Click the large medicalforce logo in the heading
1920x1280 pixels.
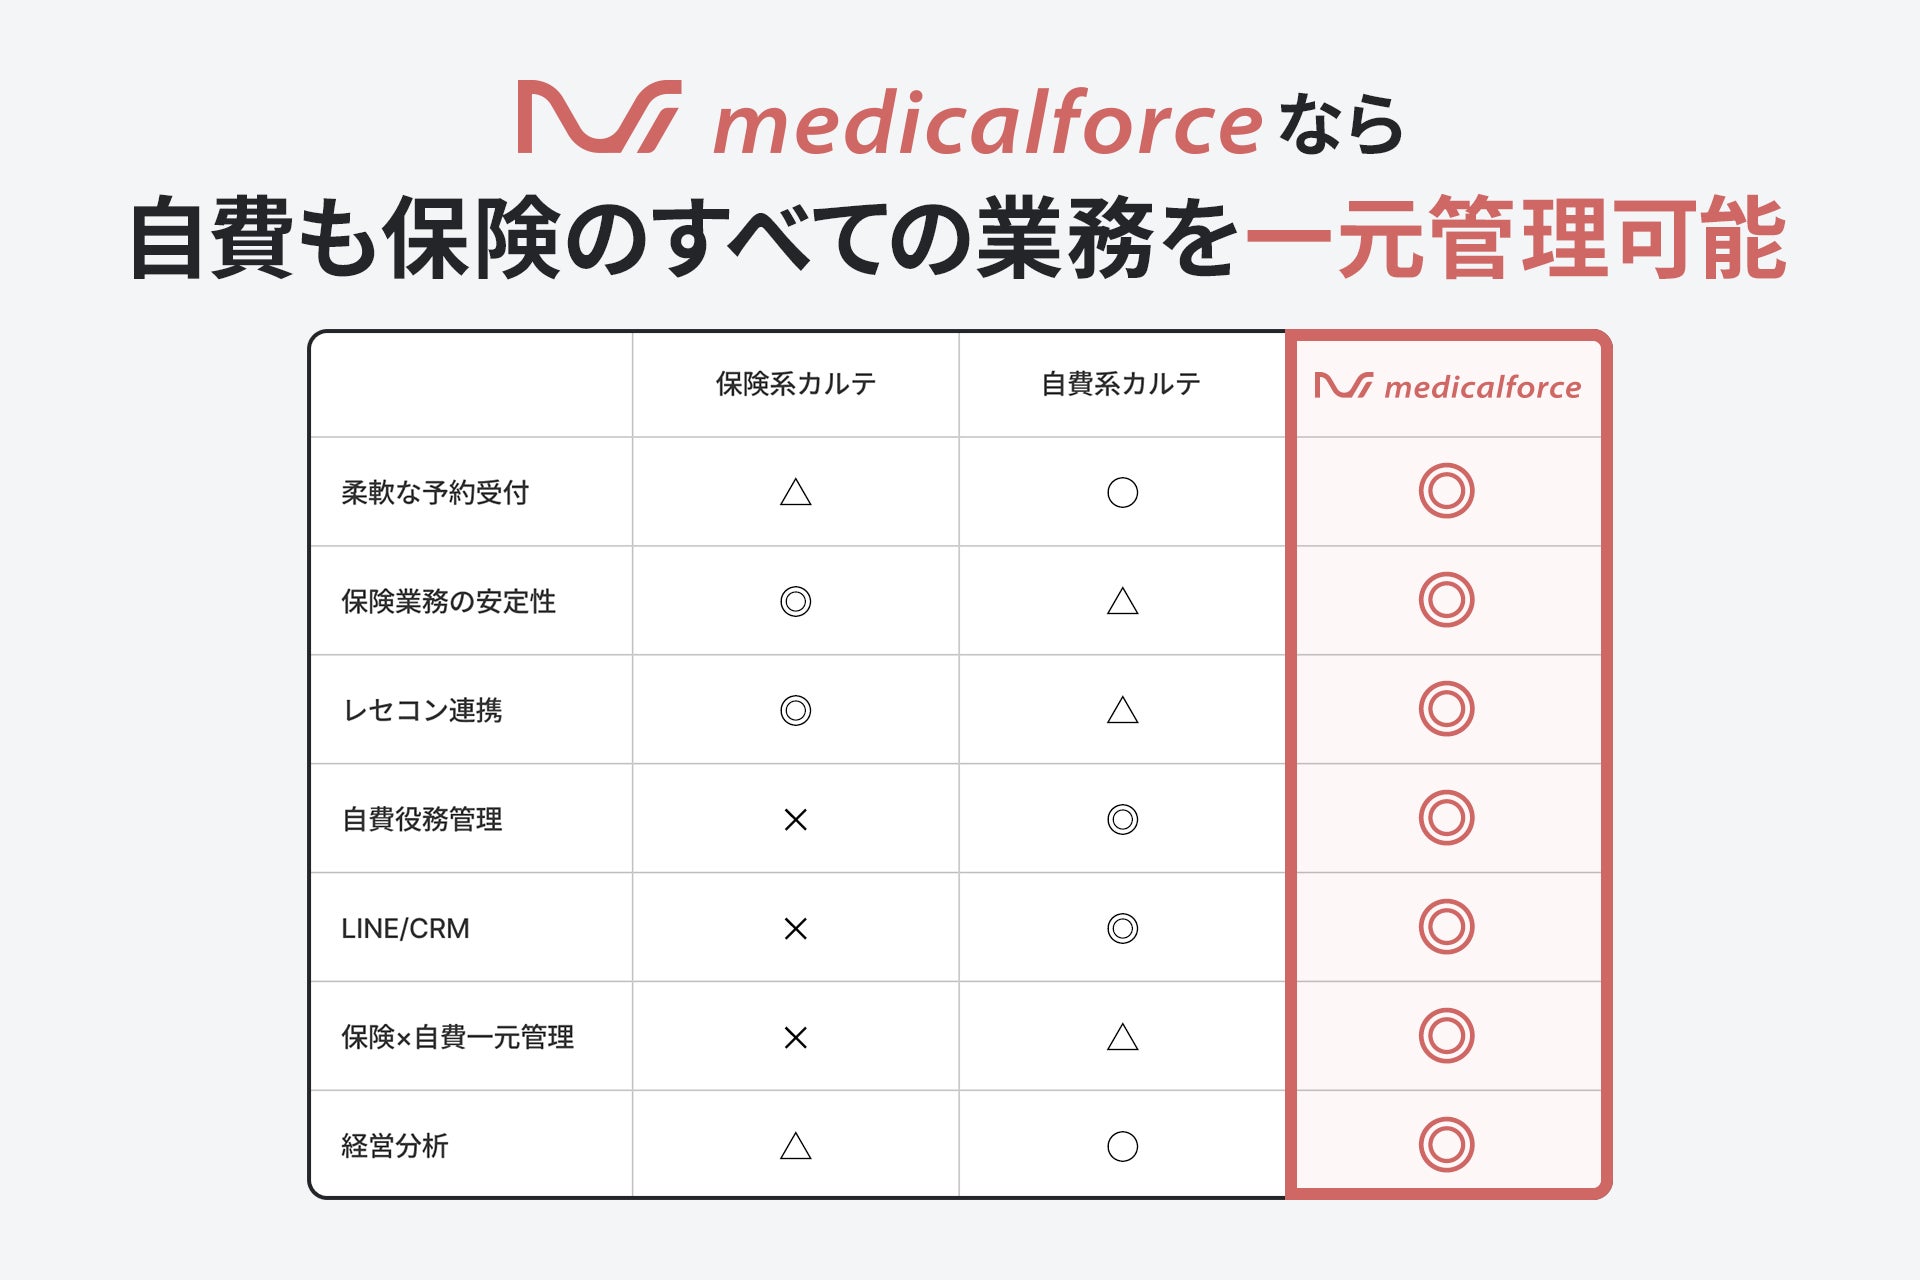pos(890,120)
